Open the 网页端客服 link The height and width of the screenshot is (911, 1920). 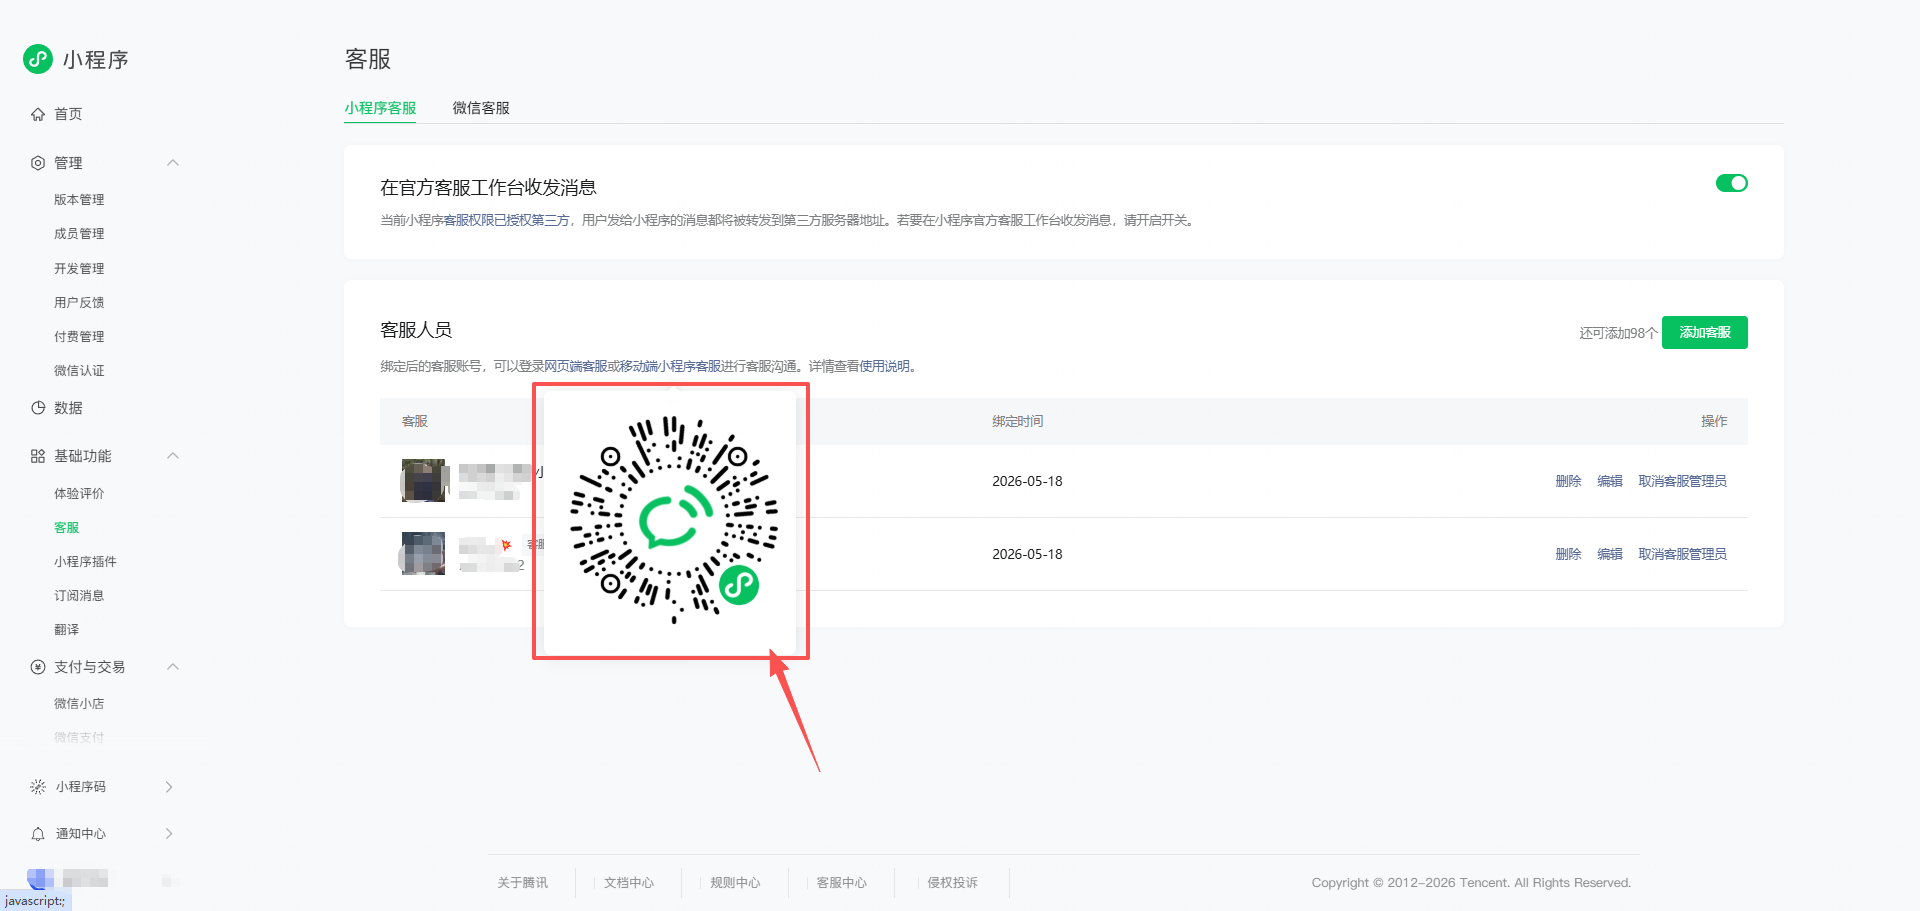(575, 366)
